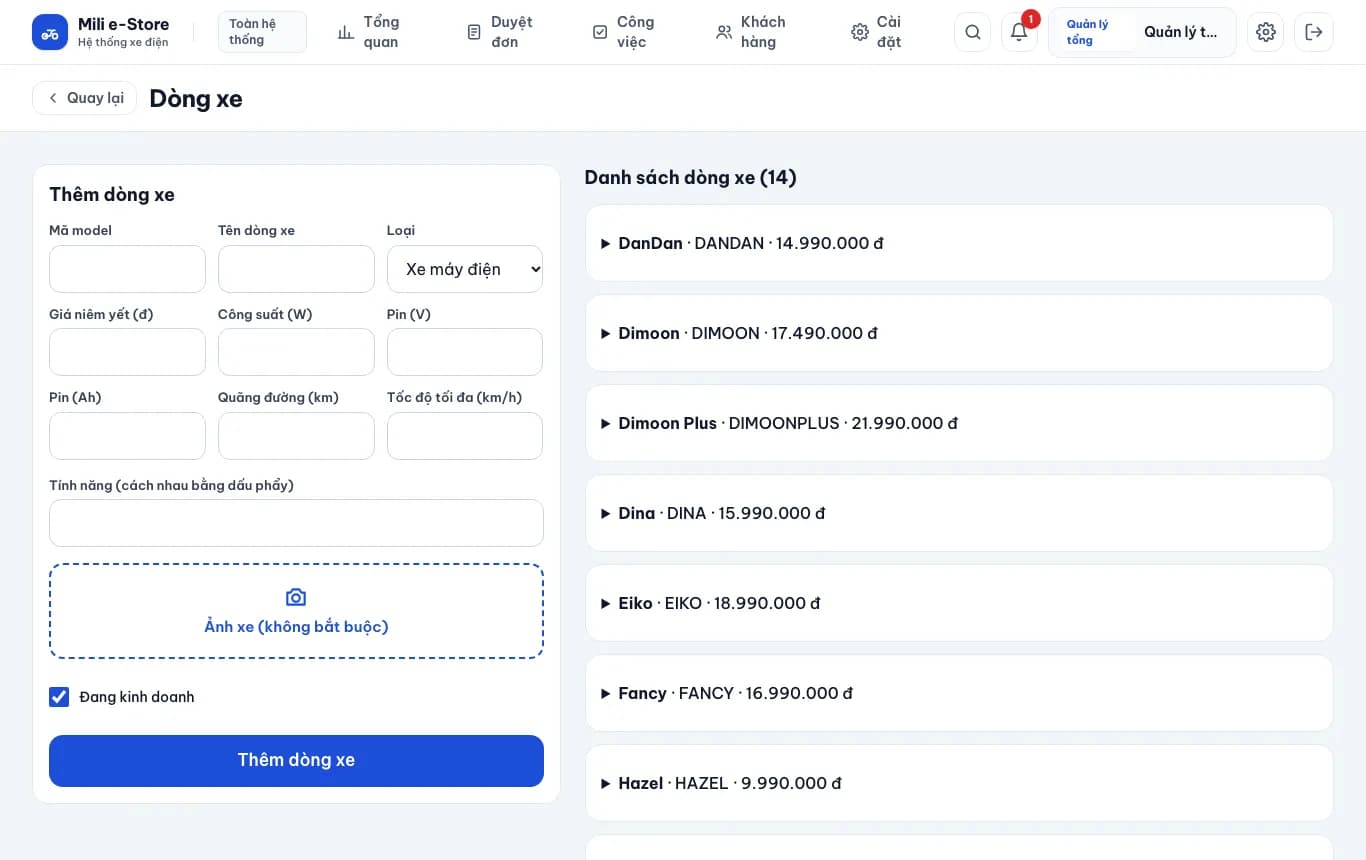Expand the Dimoon 17.490.000 đ row
Image resolution: width=1366 pixels, height=860 pixels.
[x=959, y=333]
